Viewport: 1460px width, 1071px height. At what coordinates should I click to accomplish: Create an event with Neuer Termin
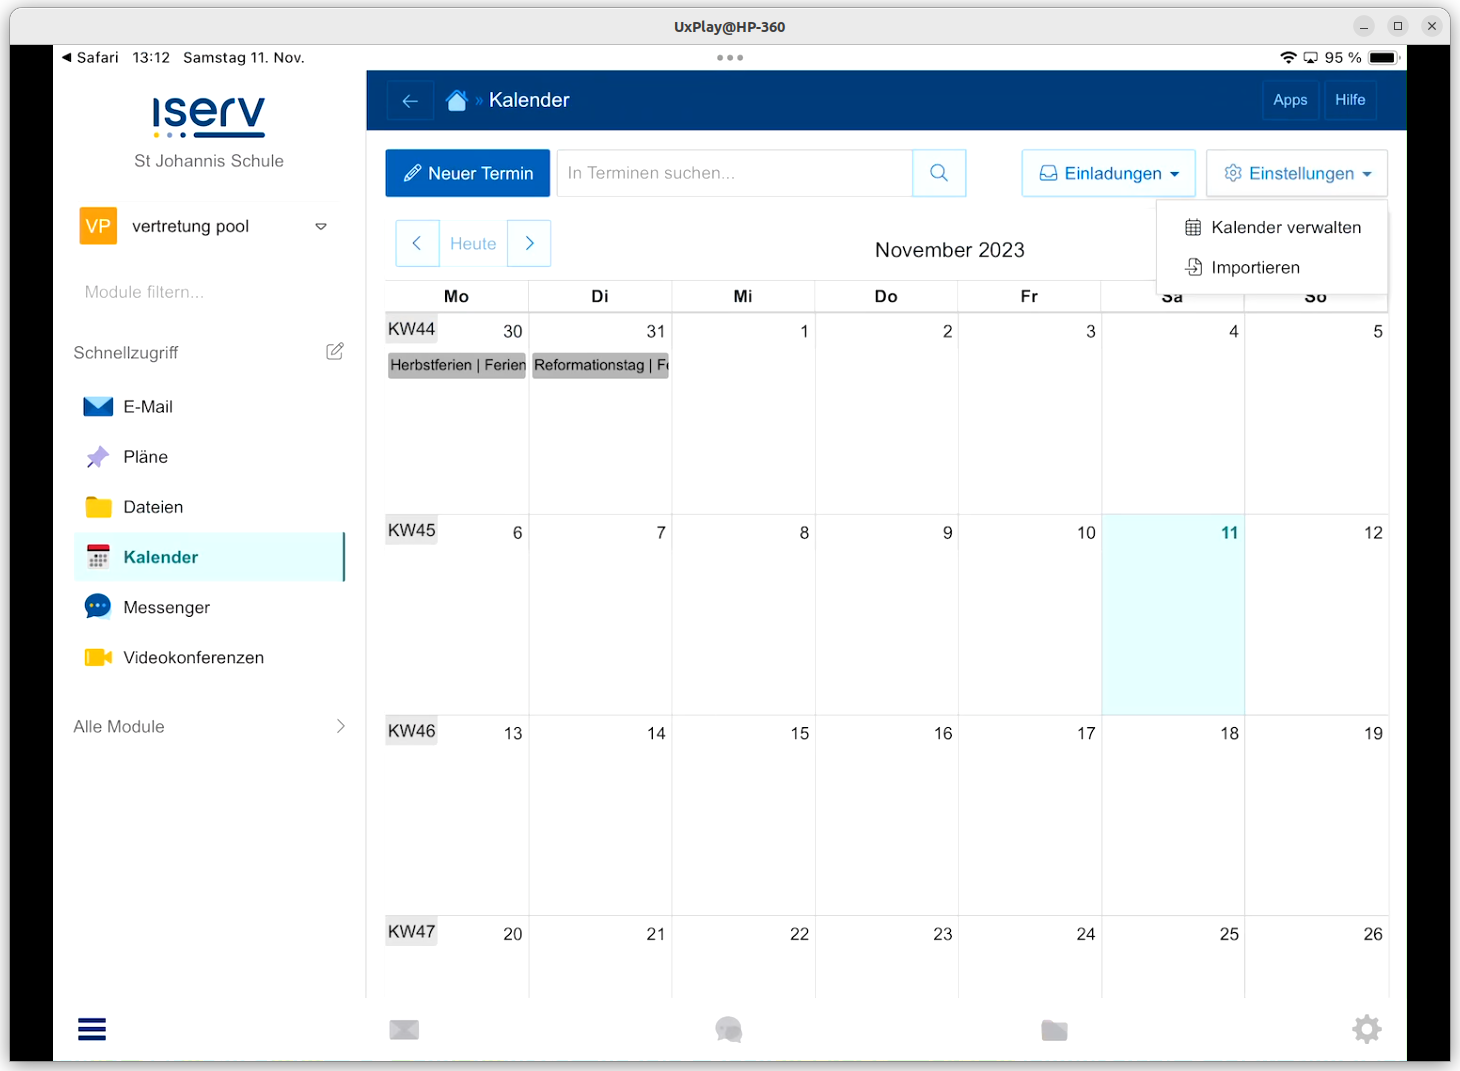click(x=467, y=172)
